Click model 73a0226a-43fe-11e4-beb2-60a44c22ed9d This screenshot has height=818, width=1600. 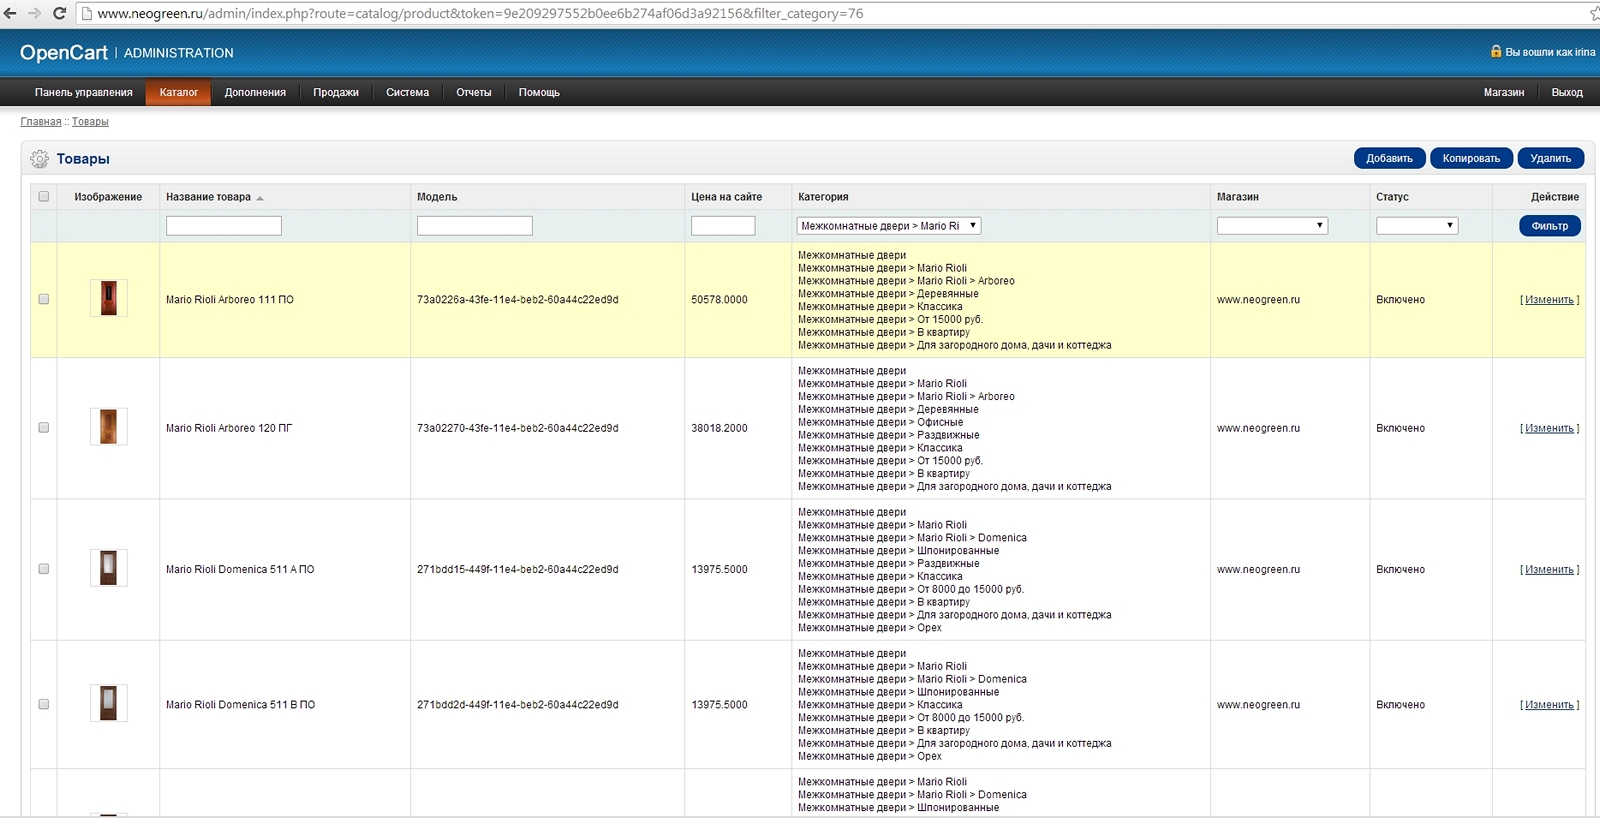pyautogui.click(x=518, y=300)
